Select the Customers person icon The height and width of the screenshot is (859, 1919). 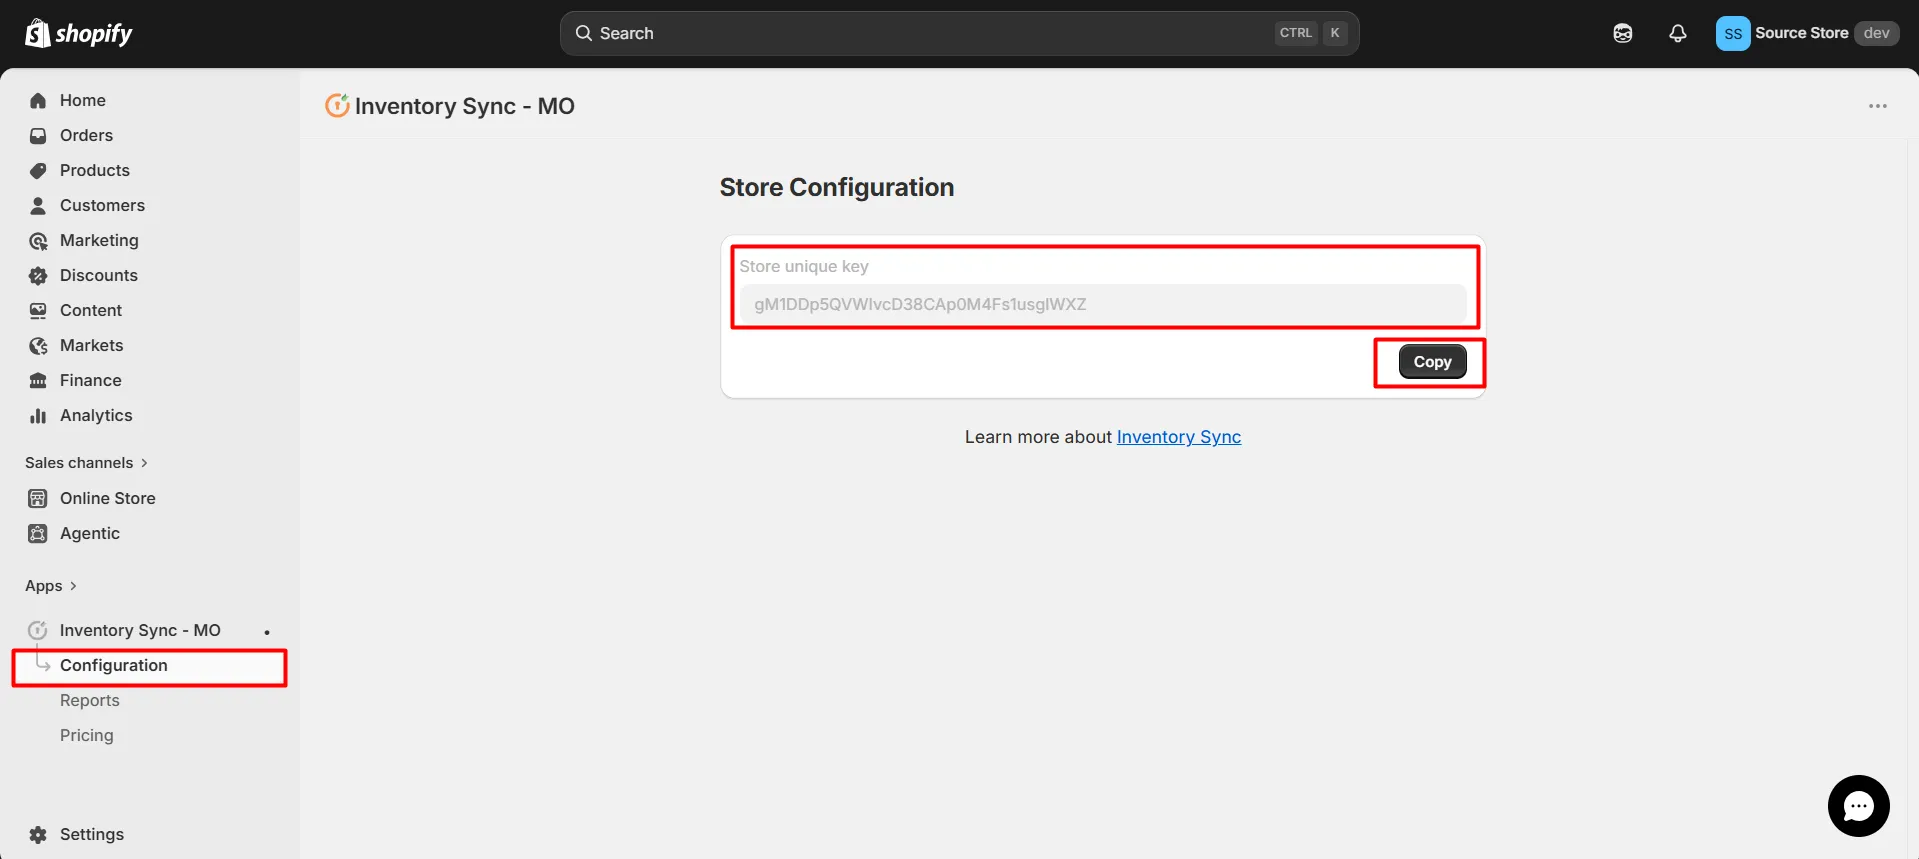pyautogui.click(x=38, y=205)
